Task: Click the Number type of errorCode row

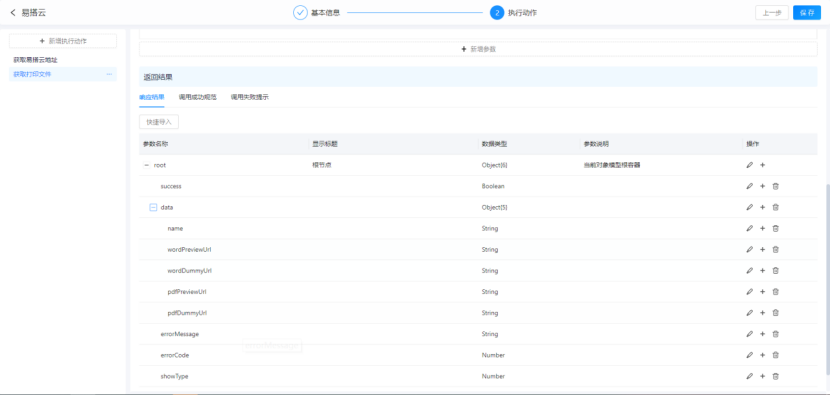Action: click(493, 355)
